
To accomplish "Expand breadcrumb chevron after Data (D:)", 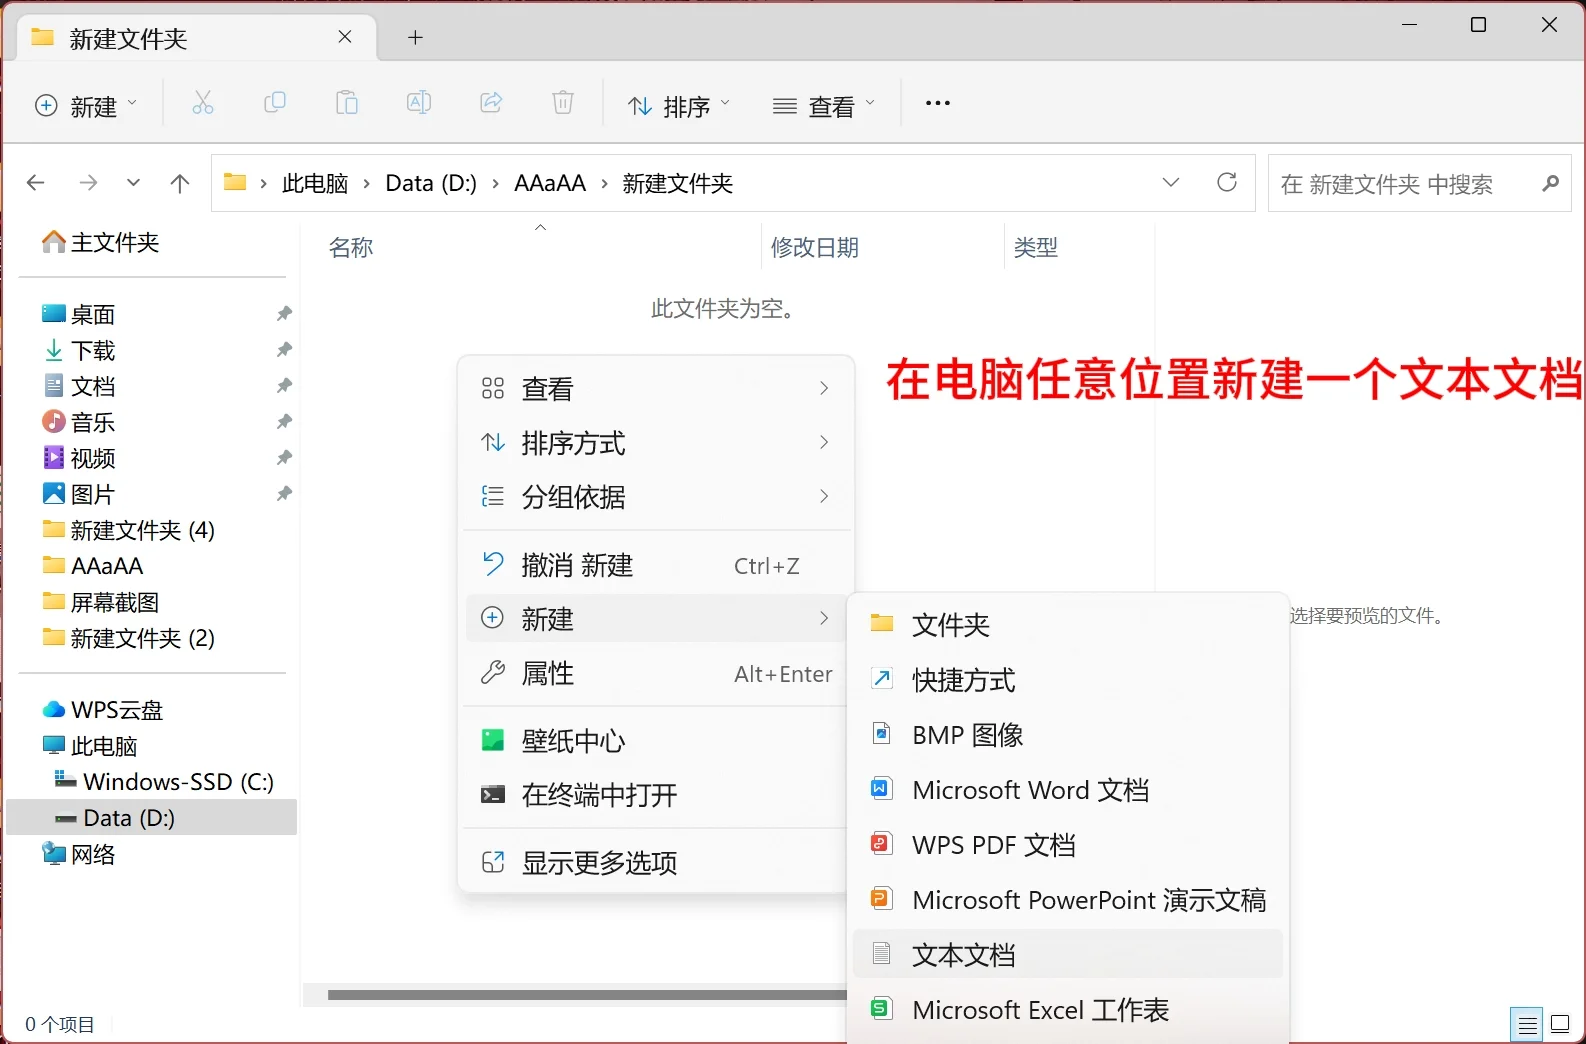I will tap(495, 184).
